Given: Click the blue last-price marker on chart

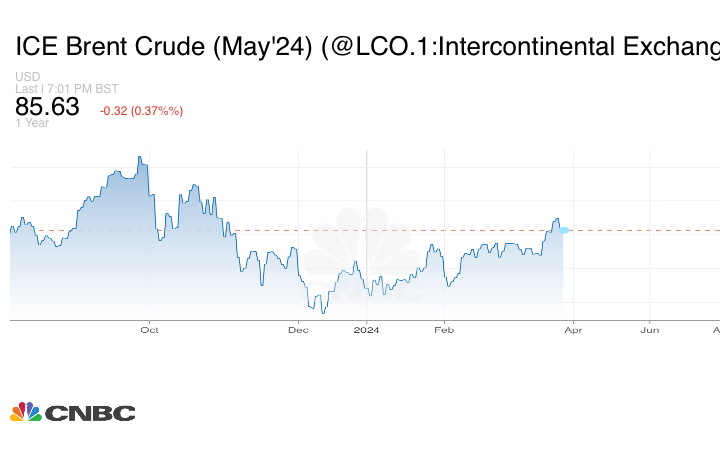Looking at the screenshot, I should (x=564, y=230).
